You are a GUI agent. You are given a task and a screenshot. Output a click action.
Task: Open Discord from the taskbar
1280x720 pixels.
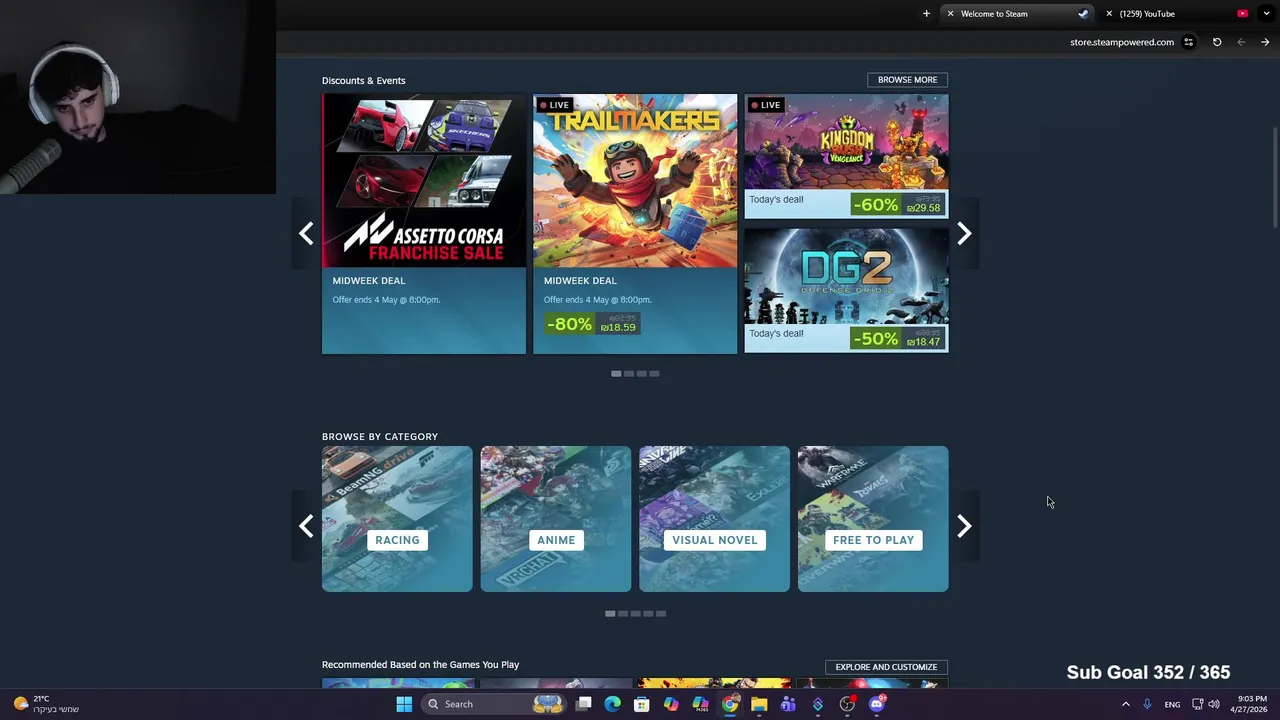coord(877,704)
